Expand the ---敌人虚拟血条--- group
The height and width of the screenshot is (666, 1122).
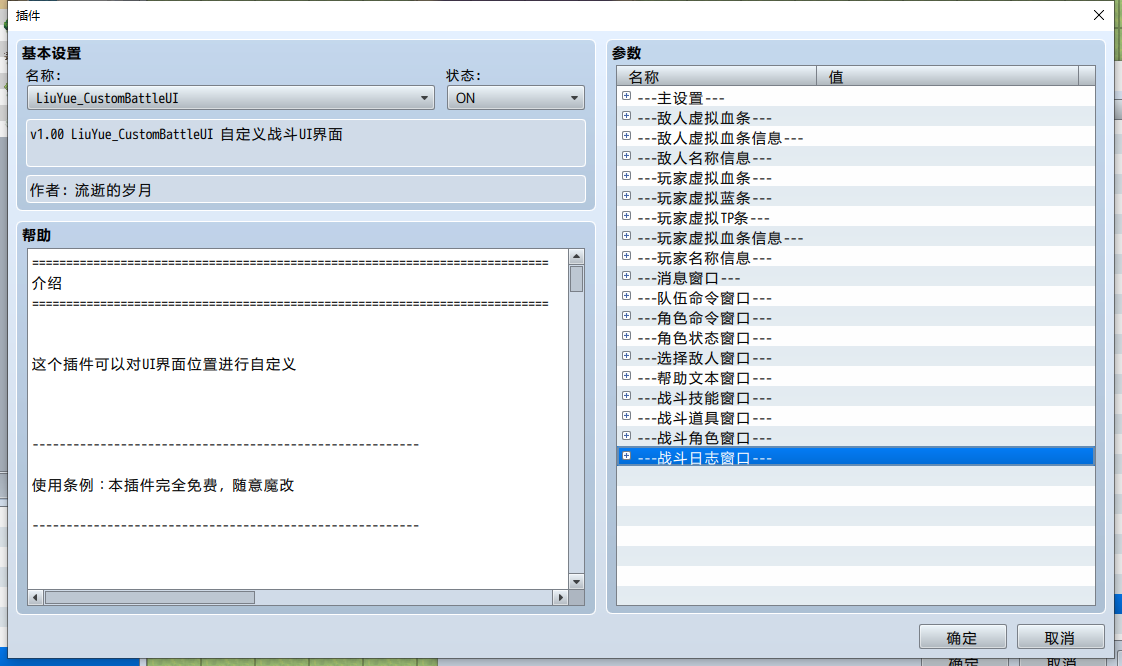tap(626, 116)
